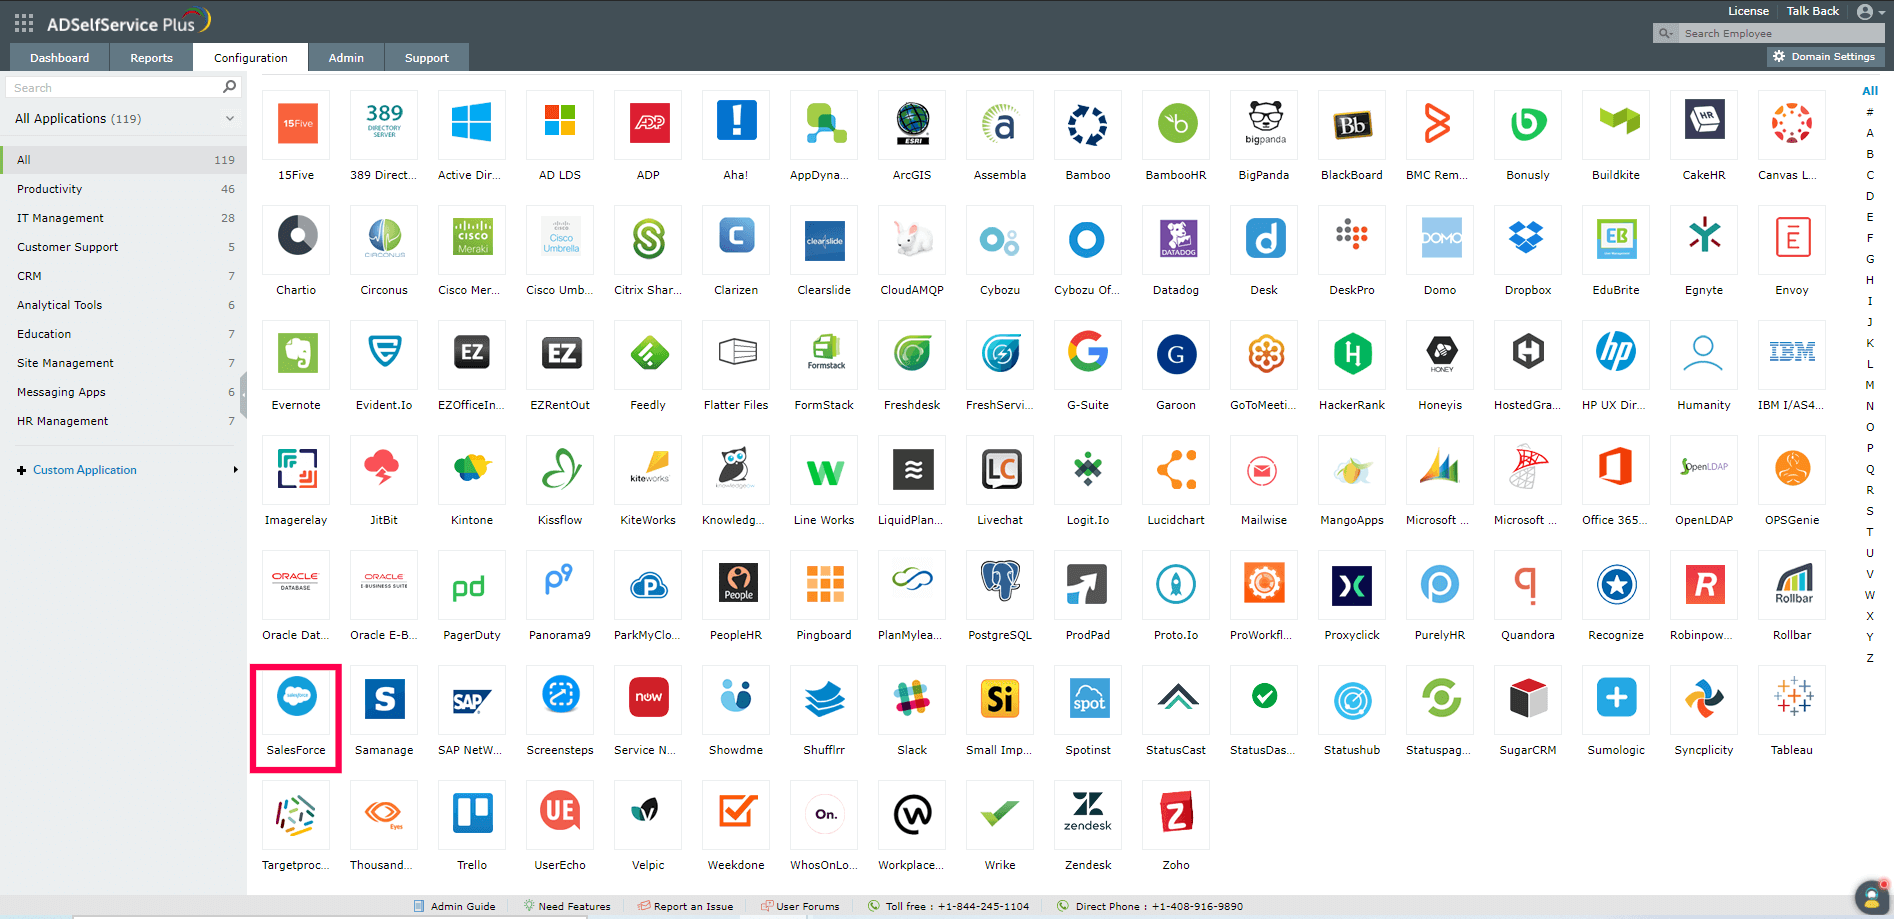Open the user account dropdown
The image size is (1894, 919).
(x=1870, y=12)
